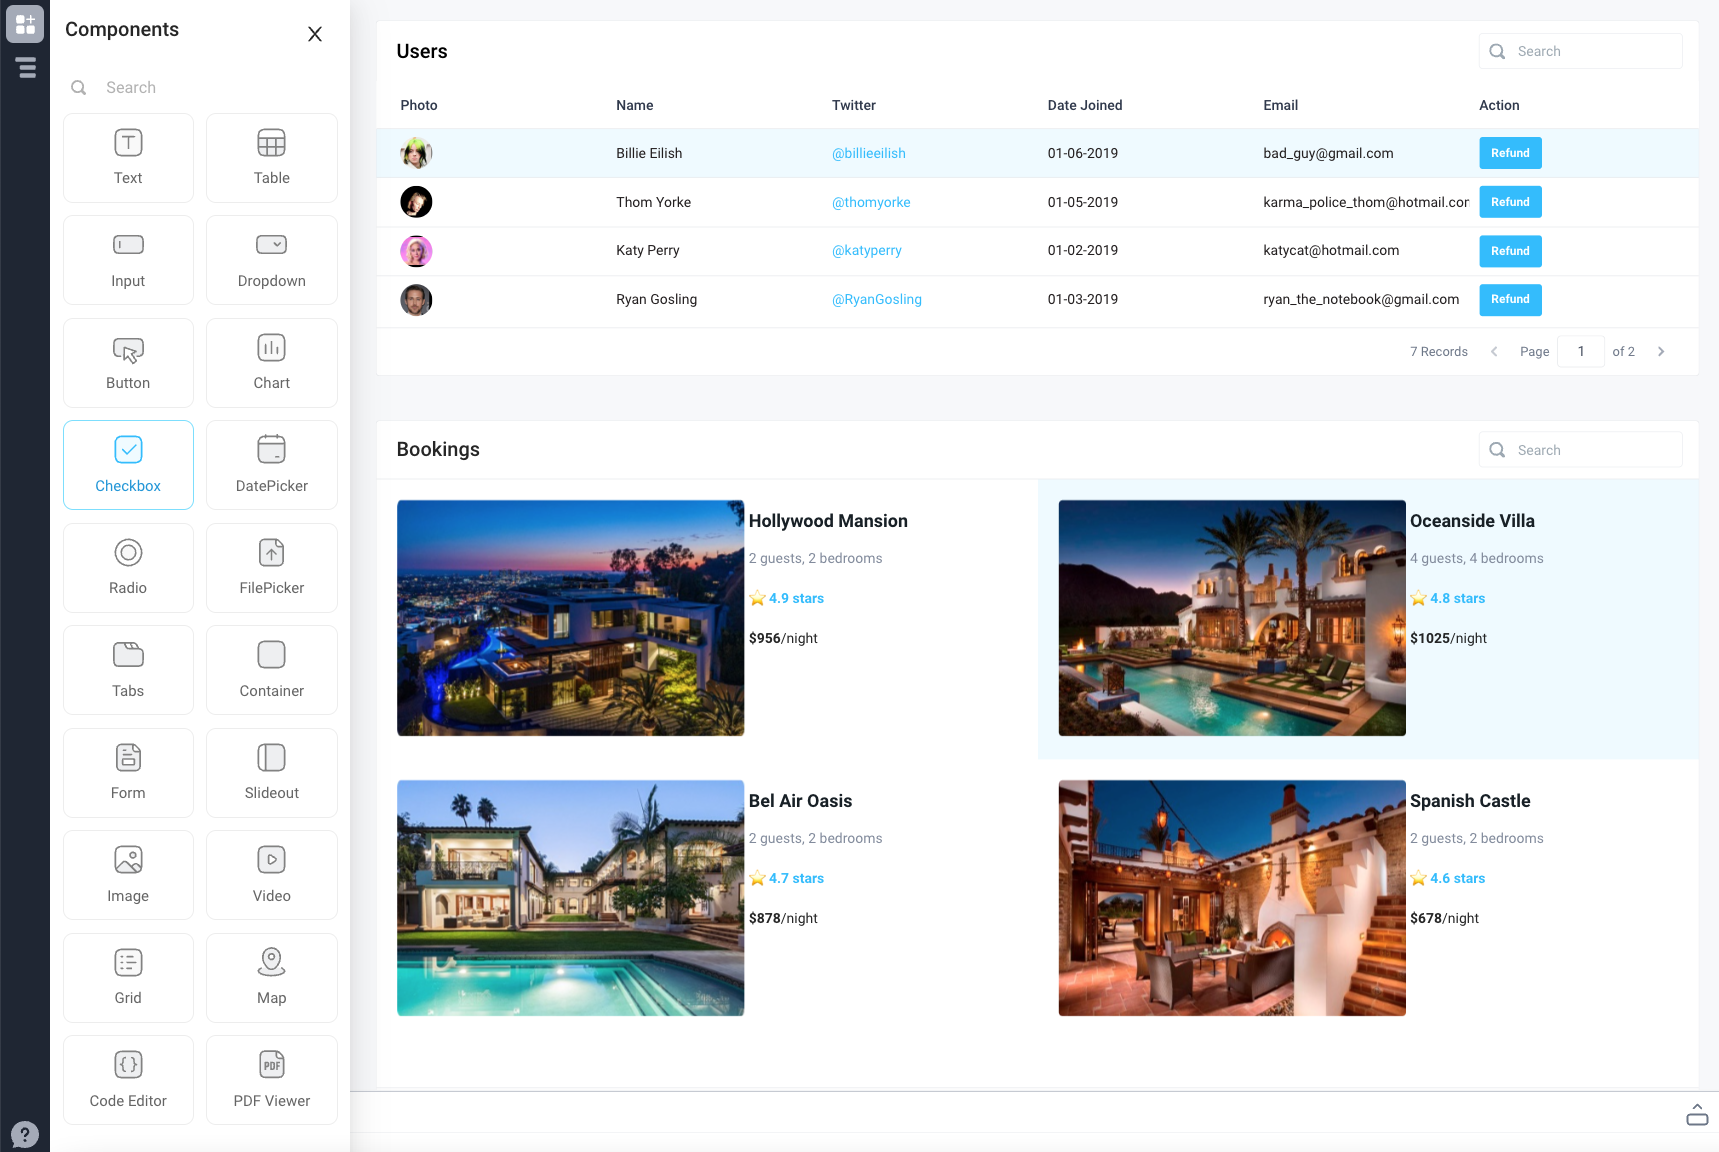This screenshot has height=1152, width=1719.
Task: Click the 4.9 stars rating on Hollywood Mansion
Action: point(795,598)
